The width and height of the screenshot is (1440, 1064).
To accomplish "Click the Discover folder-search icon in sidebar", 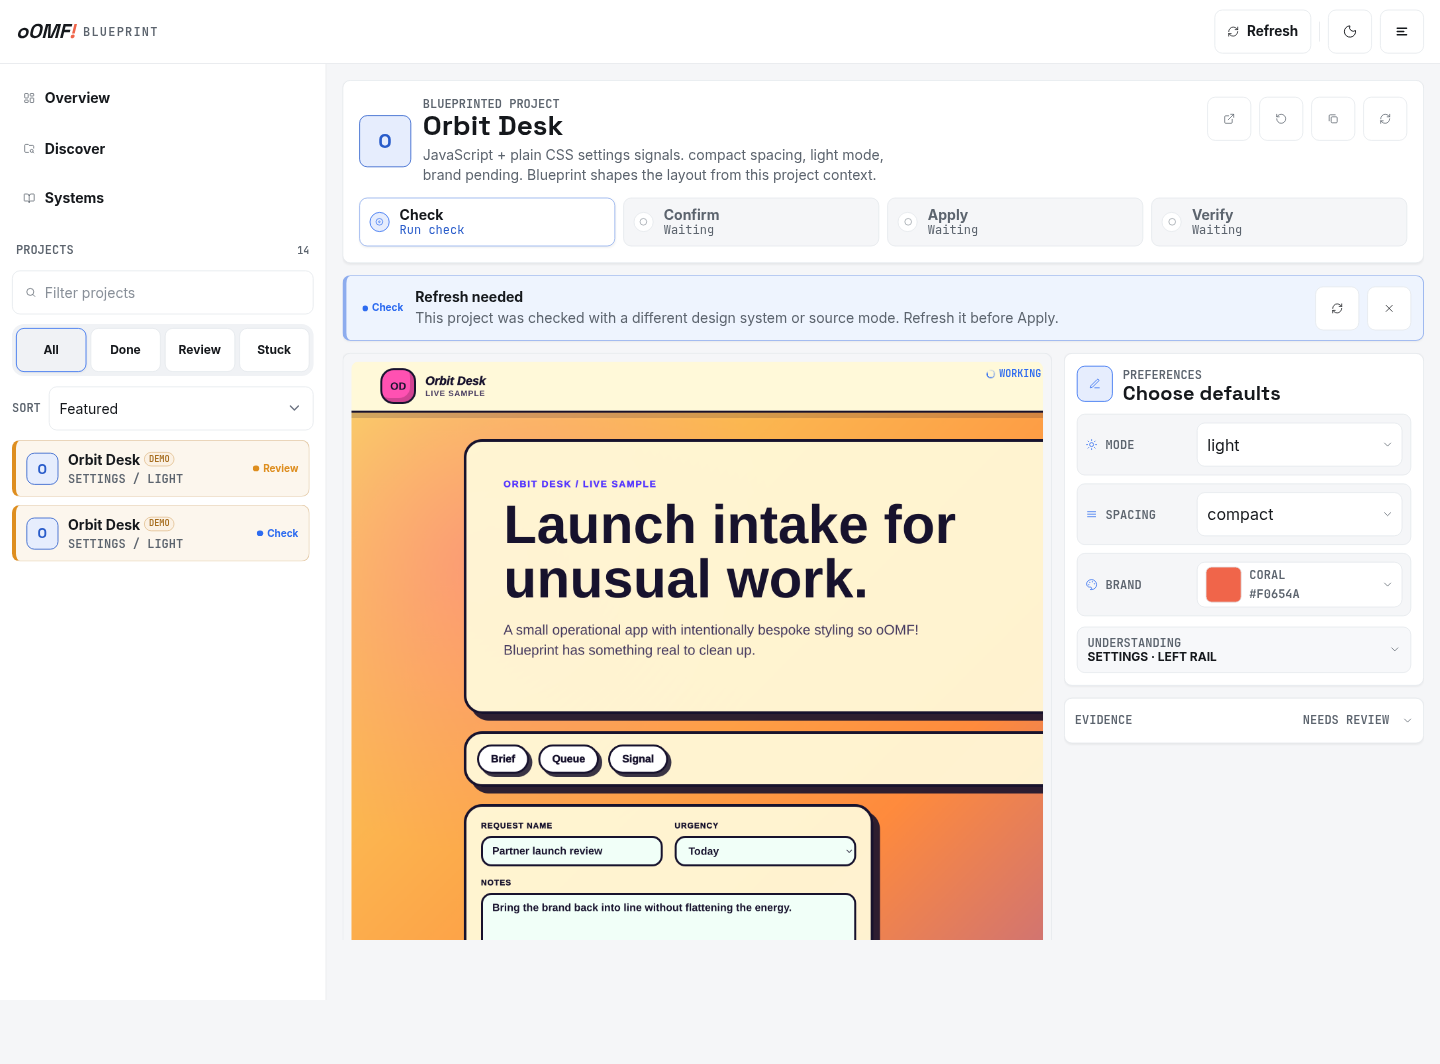I will [x=29, y=149].
